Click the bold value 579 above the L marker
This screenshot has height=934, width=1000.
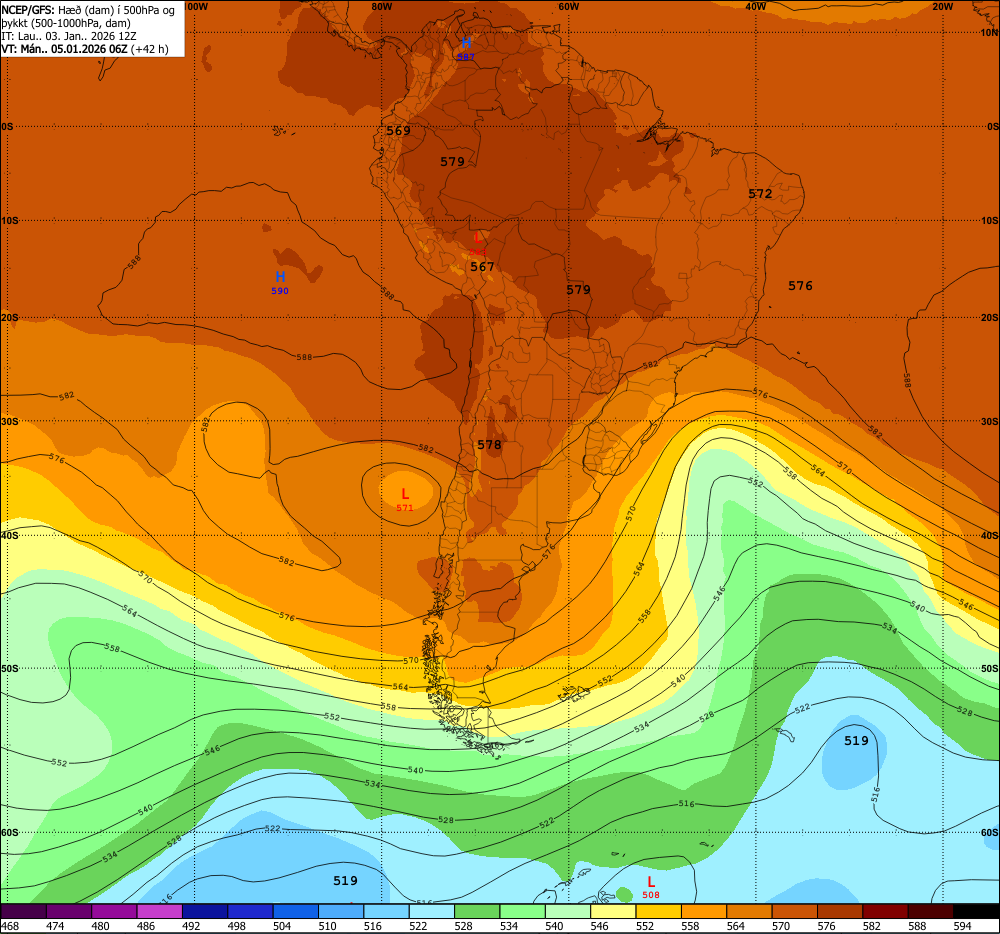pyautogui.click(x=453, y=161)
